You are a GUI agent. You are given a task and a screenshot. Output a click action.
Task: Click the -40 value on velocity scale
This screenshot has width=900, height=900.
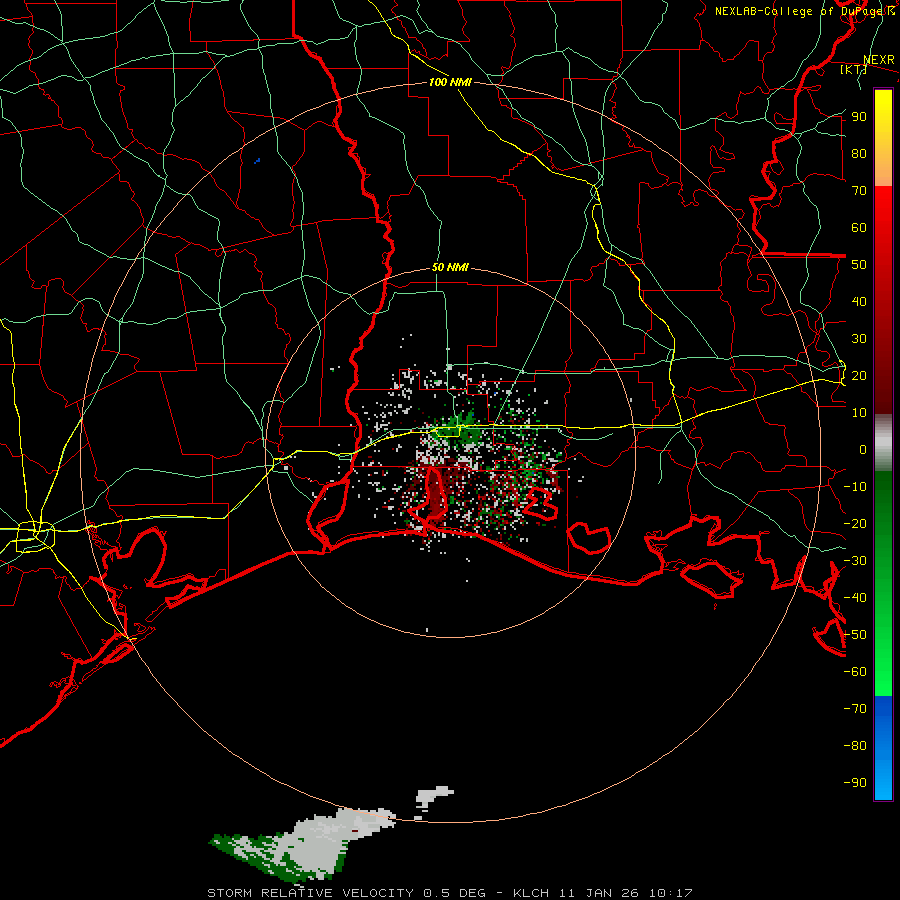[x=855, y=598]
